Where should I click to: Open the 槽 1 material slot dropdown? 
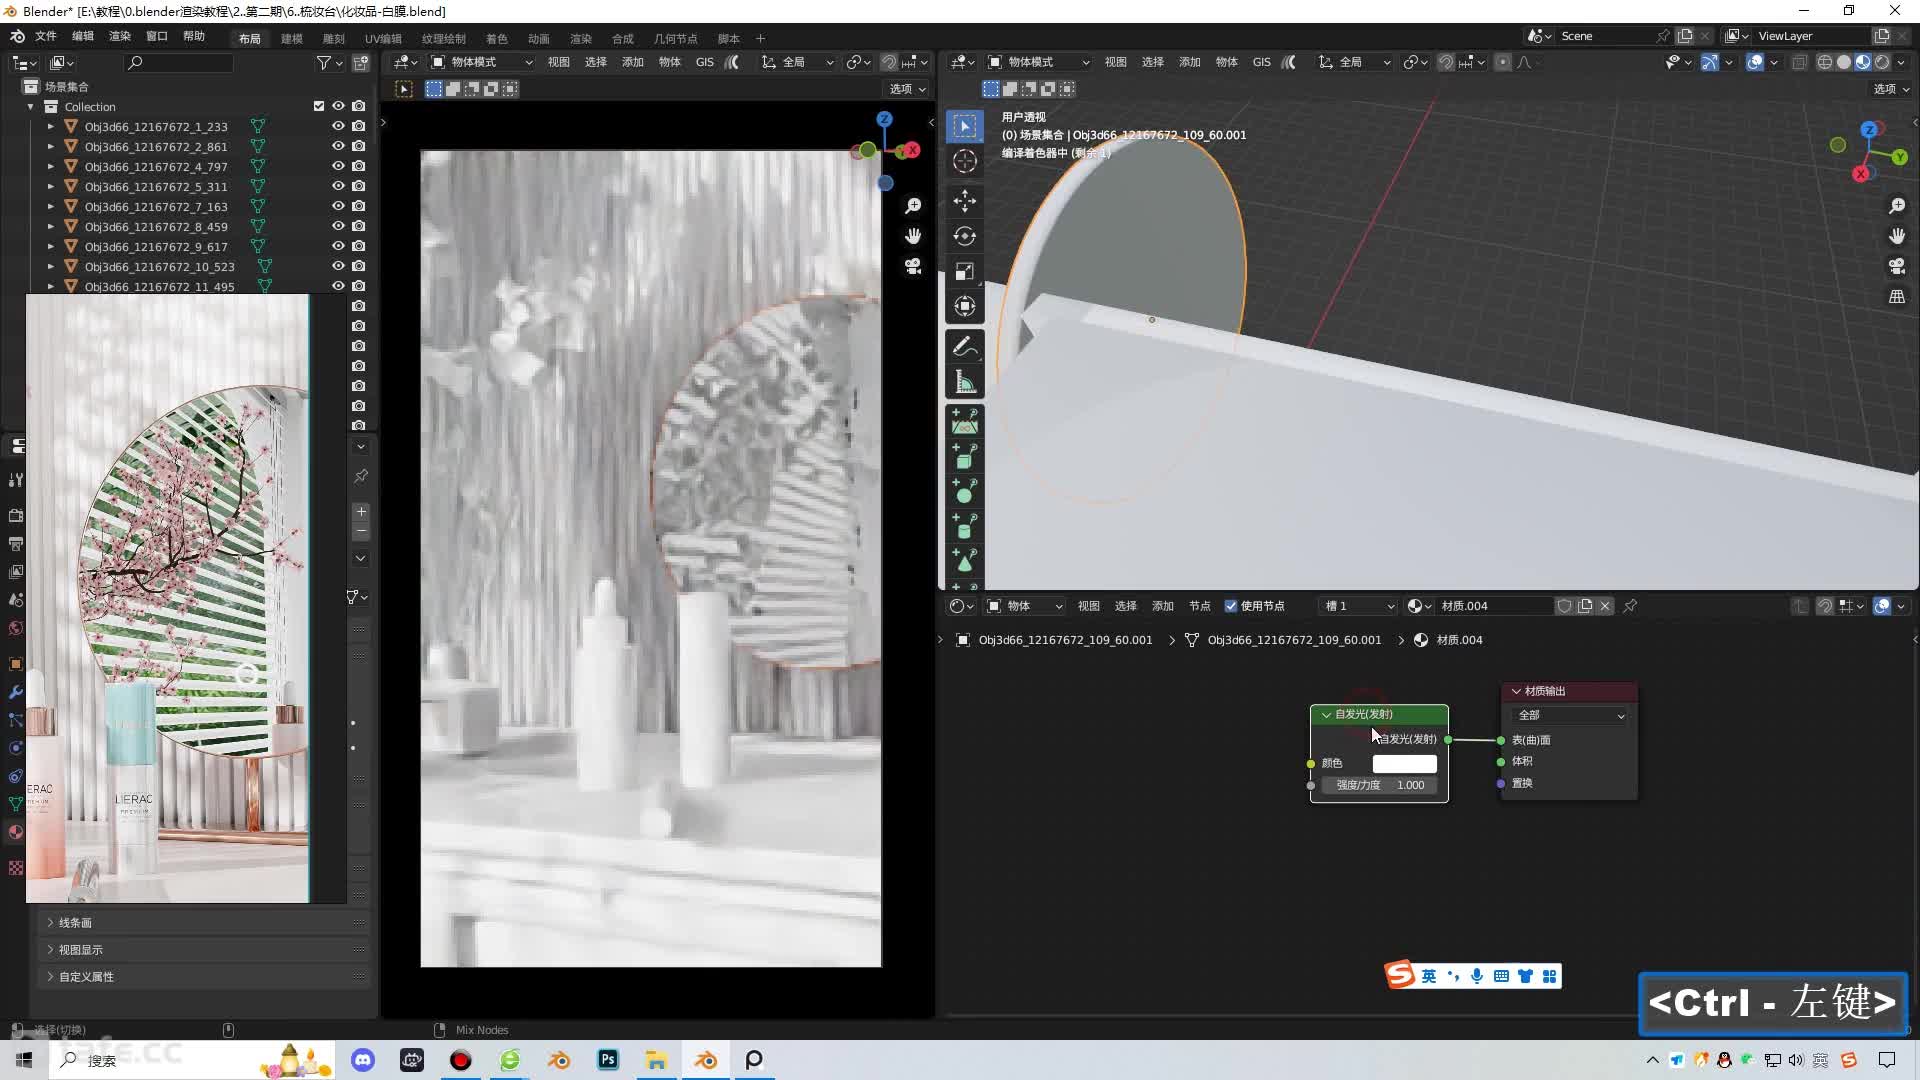point(1358,606)
